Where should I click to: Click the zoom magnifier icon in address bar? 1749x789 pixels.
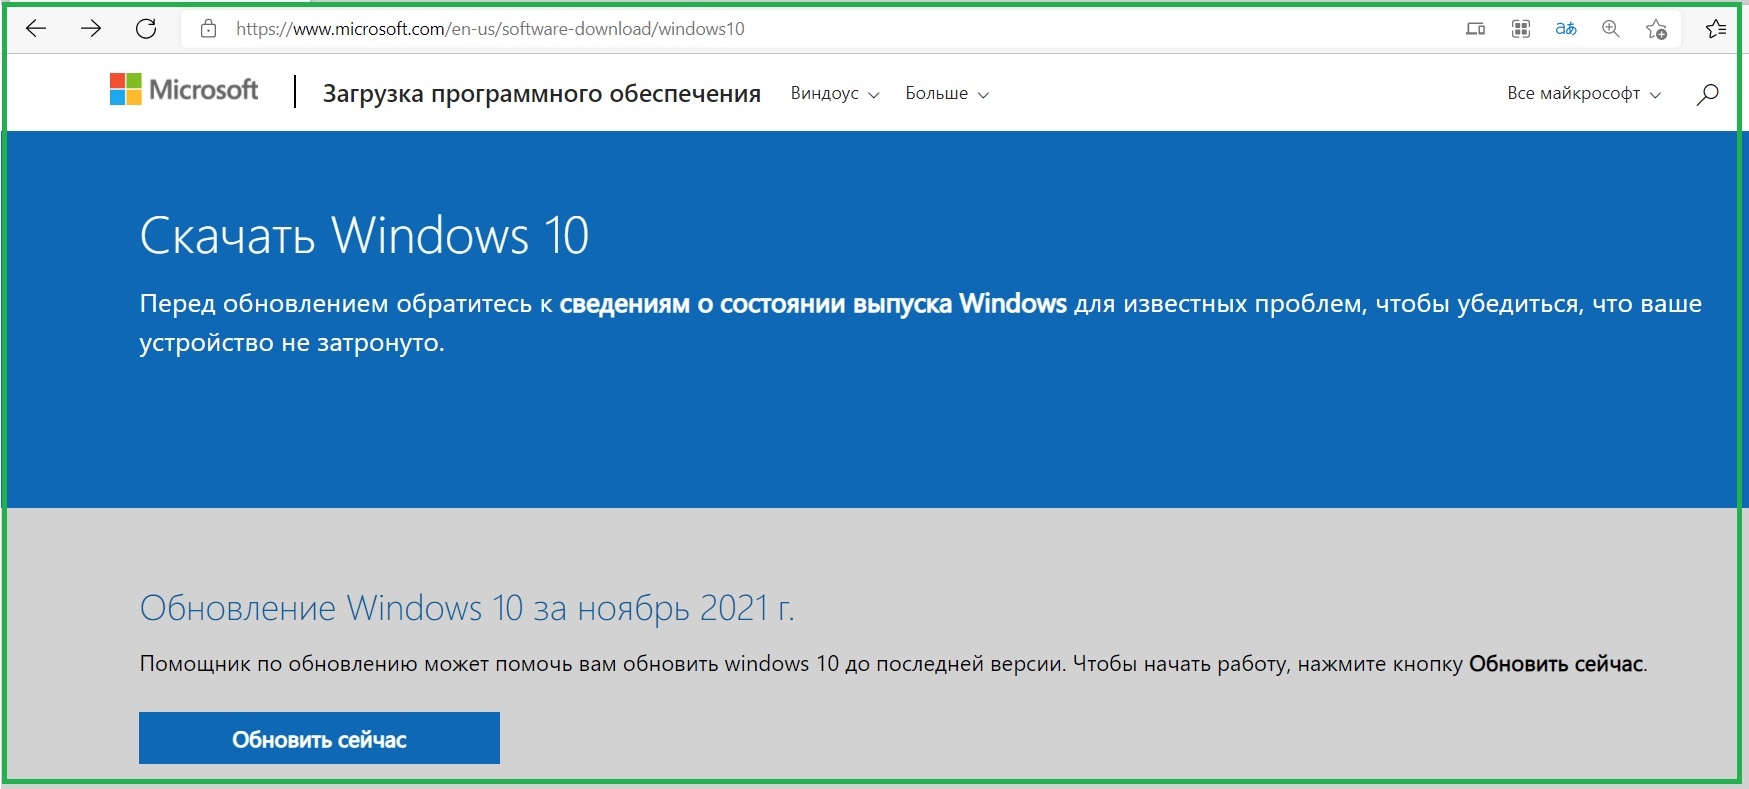pos(1611,29)
